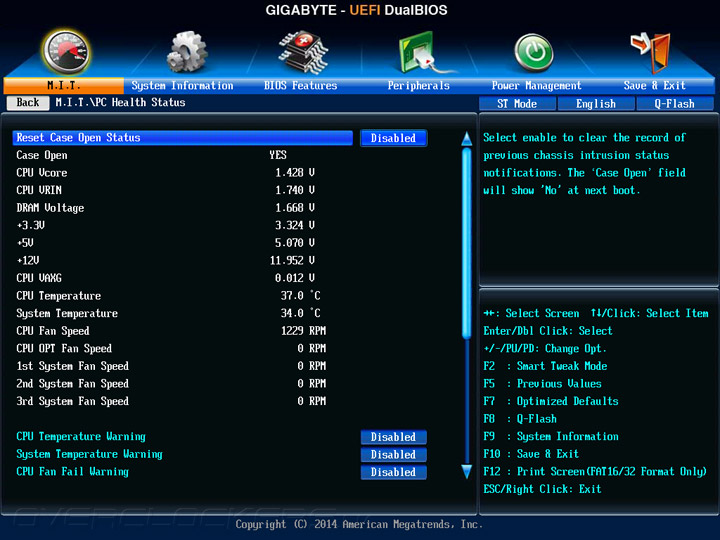
Task: Switch to the System Information tab
Action: (x=182, y=85)
